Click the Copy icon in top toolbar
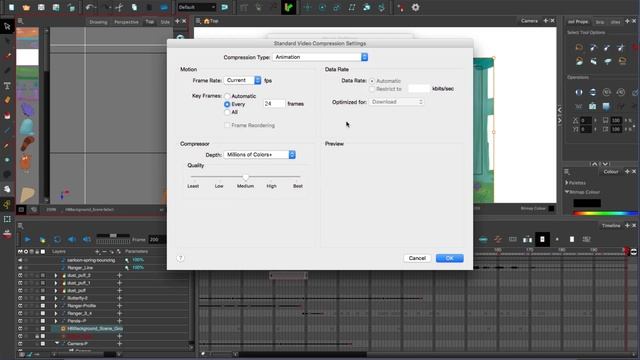This screenshot has height=360, width=640. click(x=134, y=7)
